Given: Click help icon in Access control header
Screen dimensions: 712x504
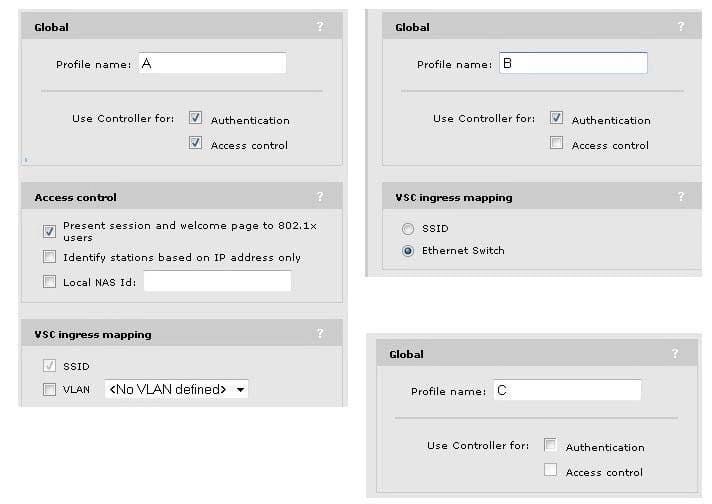Looking at the screenshot, I should click(320, 197).
